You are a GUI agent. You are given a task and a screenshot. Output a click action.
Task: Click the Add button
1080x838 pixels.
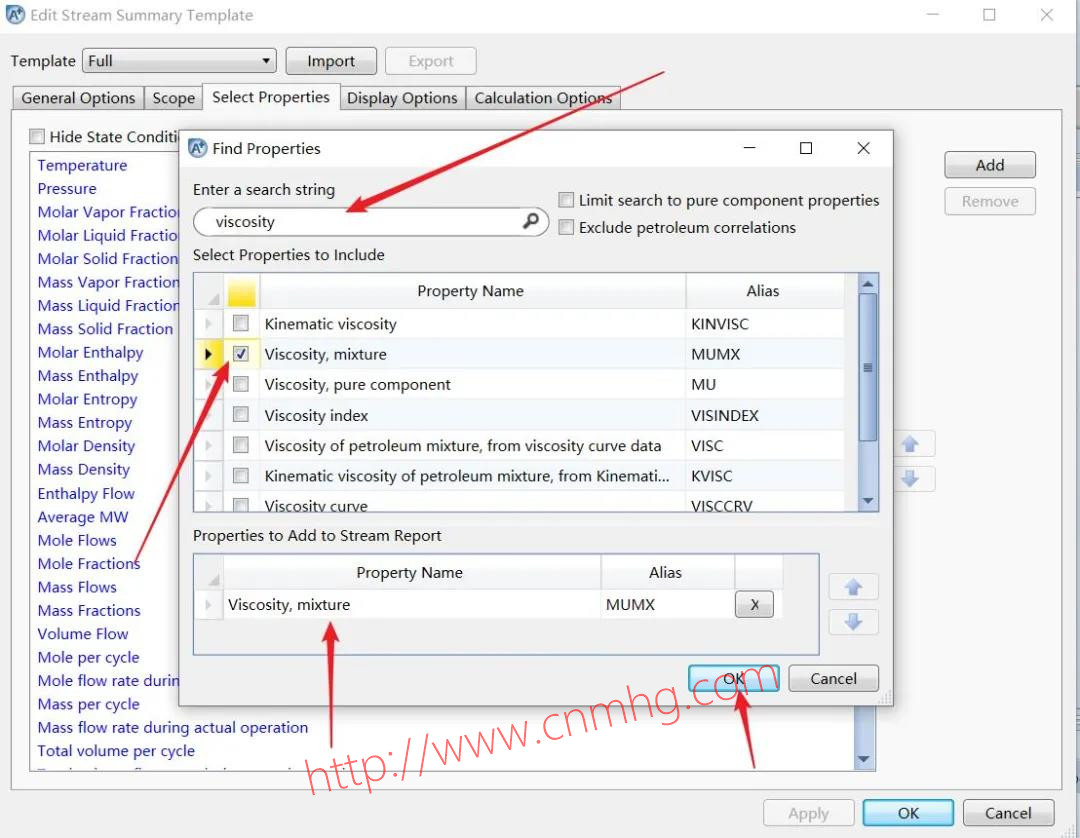tap(990, 165)
